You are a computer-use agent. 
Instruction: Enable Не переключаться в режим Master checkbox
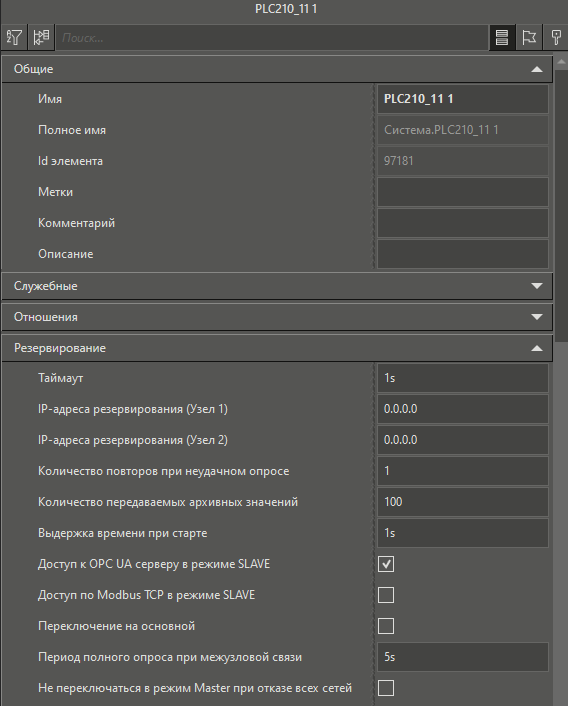(386, 688)
